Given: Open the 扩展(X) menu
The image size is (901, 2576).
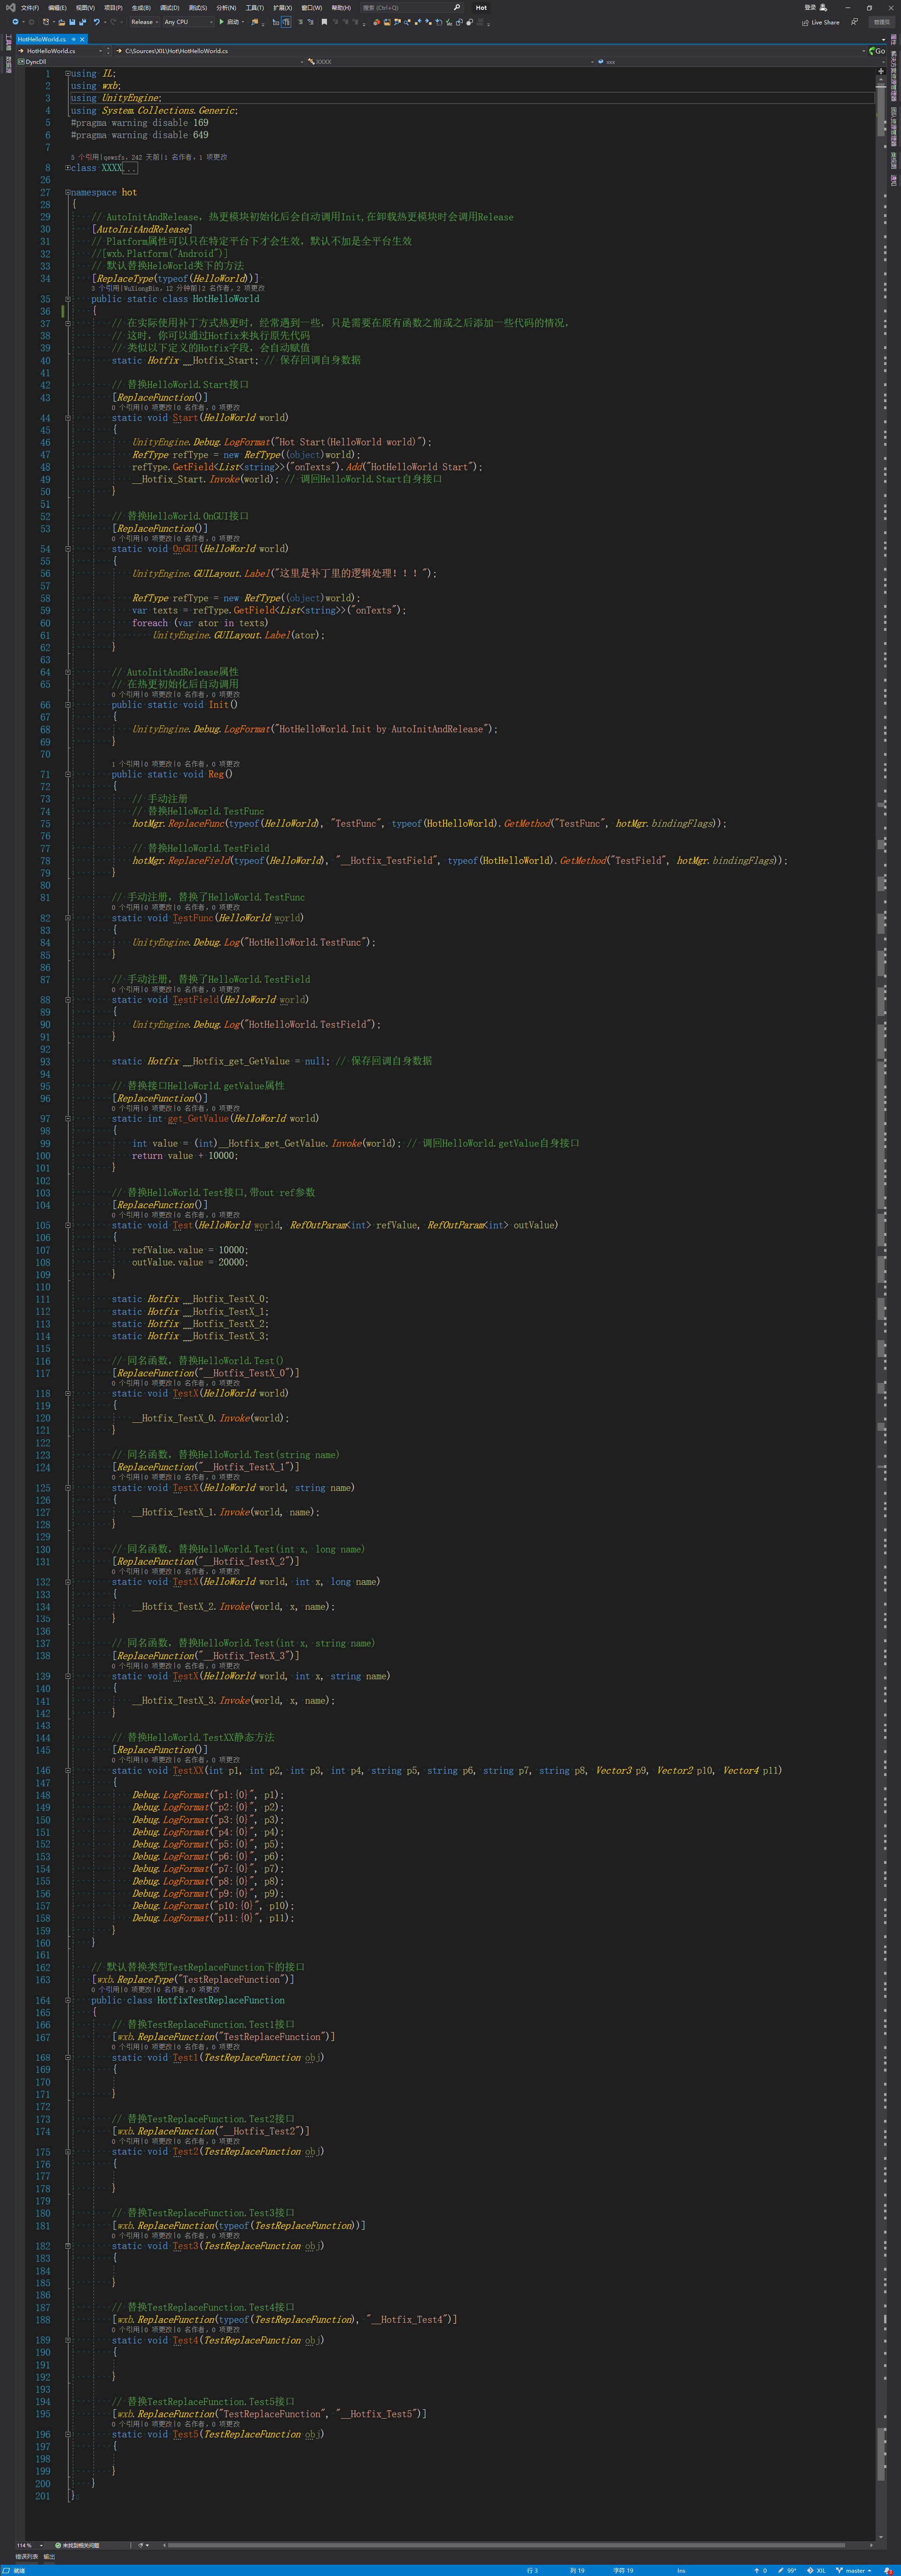Looking at the screenshot, I should click(x=283, y=8).
